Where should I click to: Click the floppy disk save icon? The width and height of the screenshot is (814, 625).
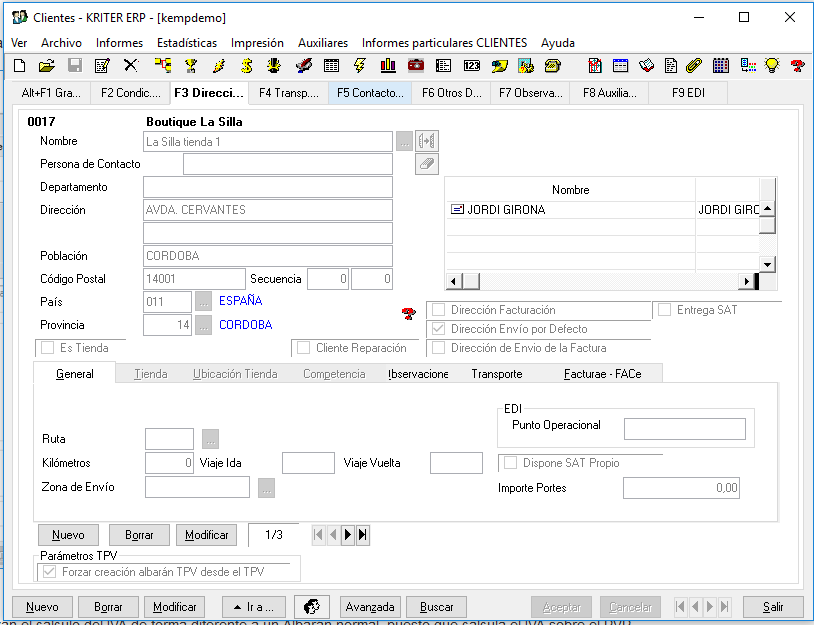[x=75, y=65]
